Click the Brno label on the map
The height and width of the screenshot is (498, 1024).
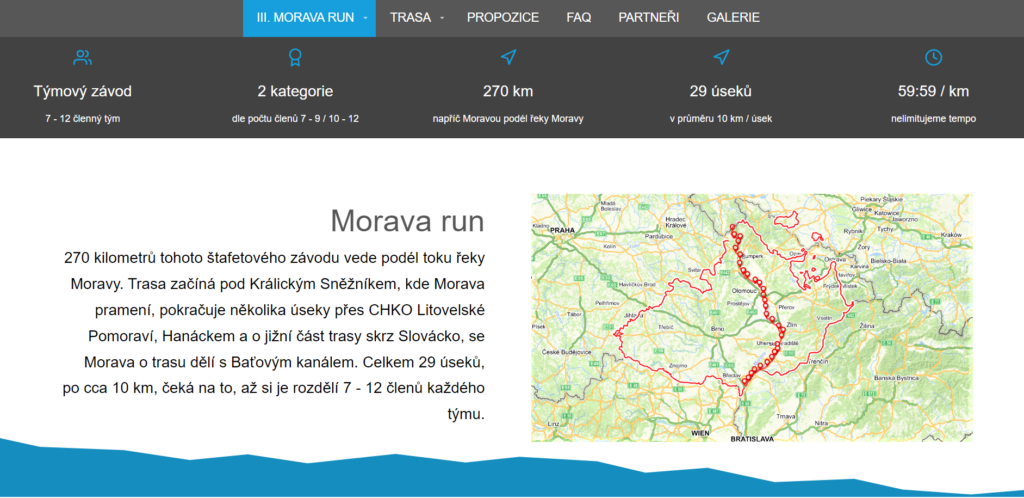[718, 330]
